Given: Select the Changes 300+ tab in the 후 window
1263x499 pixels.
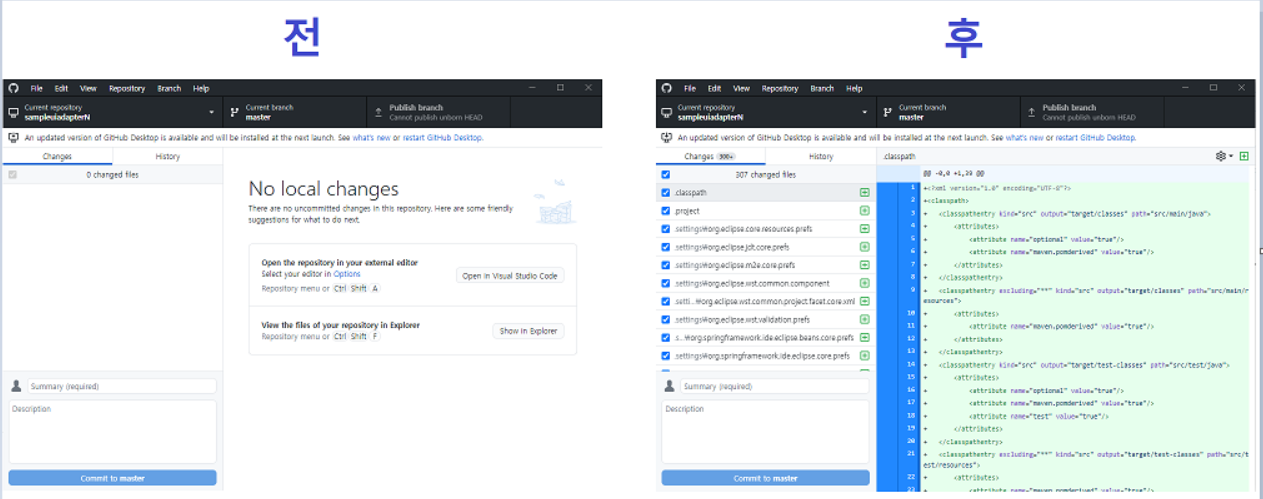Looking at the screenshot, I should 711,156.
